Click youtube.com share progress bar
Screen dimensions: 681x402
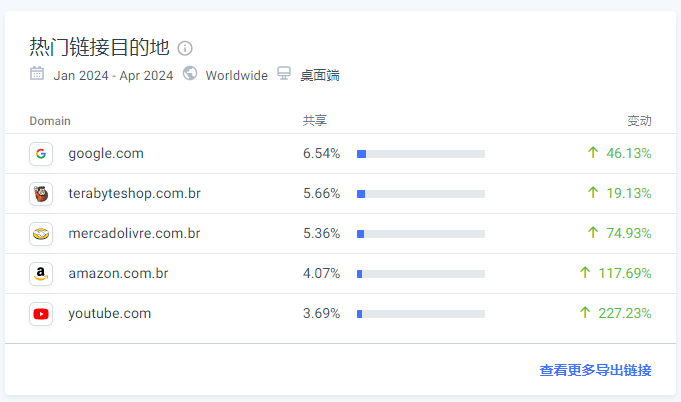421,314
